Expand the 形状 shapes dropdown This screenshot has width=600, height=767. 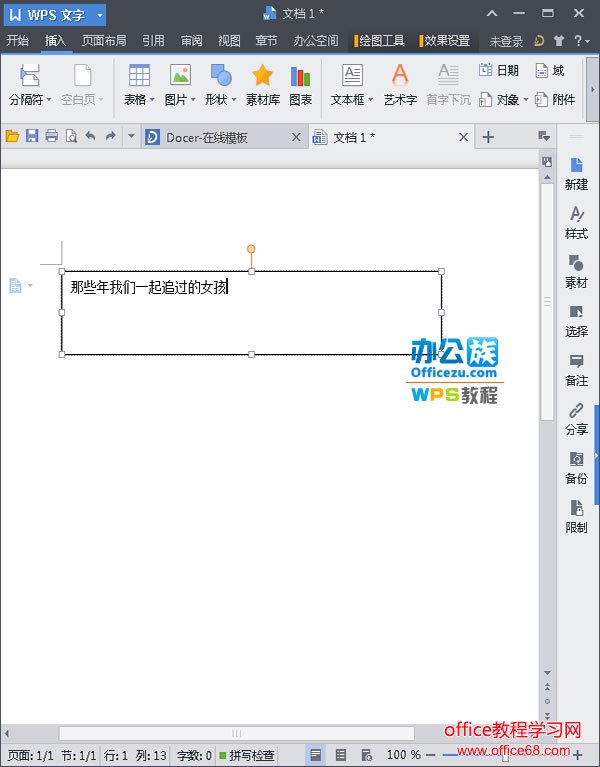pyautogui.click(x=233, y=100)
